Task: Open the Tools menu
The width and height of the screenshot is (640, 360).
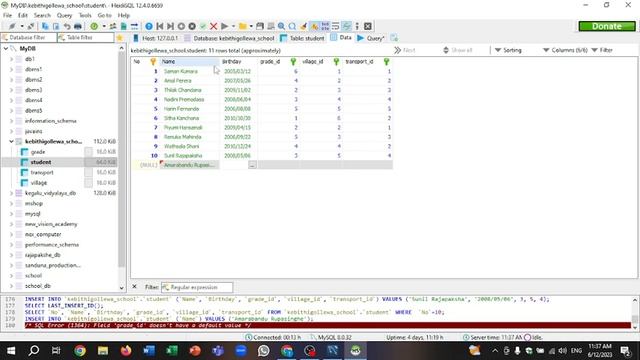Action: click(85, 15)
